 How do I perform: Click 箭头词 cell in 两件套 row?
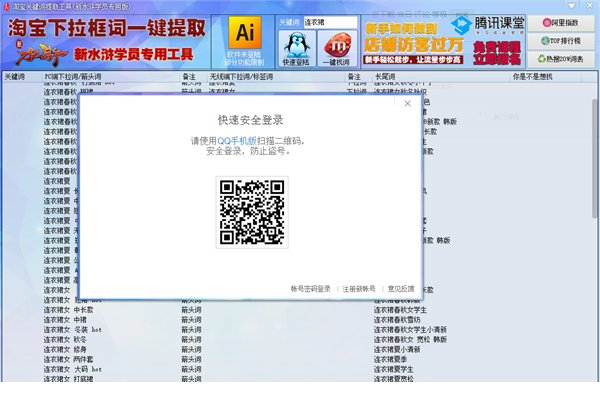[x=191, y=359]
